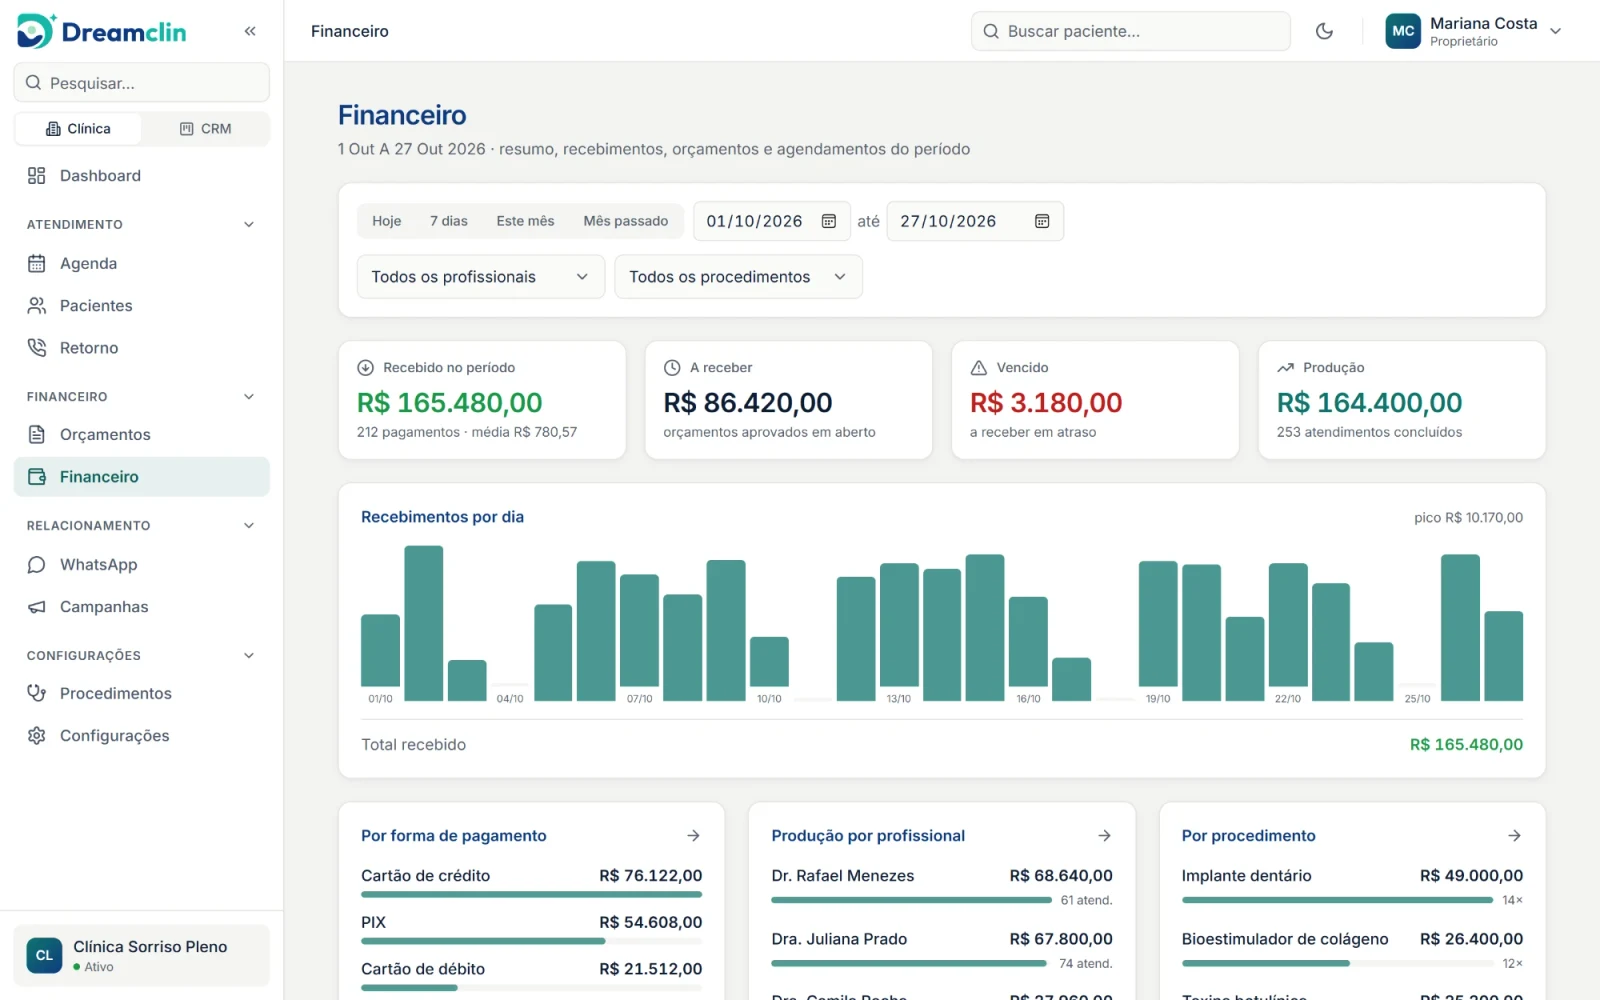
Task: Click the Orçamentos document icon
Action: [37, 434]
